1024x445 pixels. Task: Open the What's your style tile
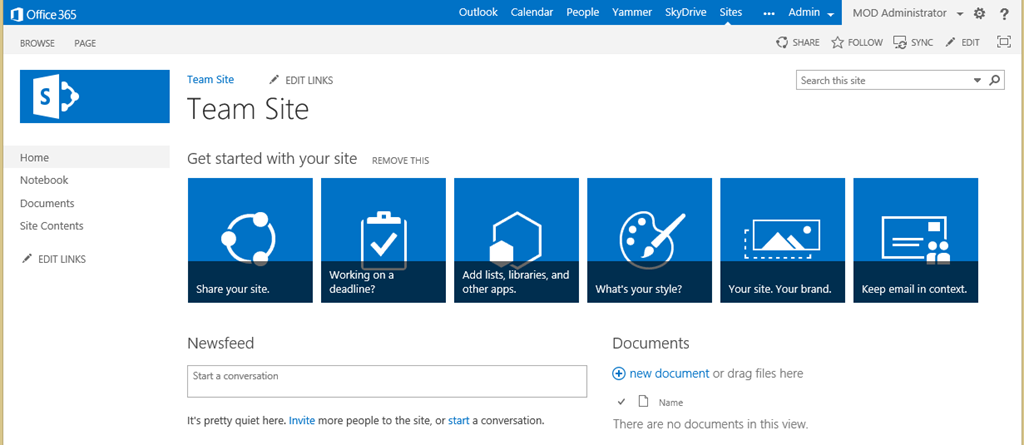click(650, 240)
